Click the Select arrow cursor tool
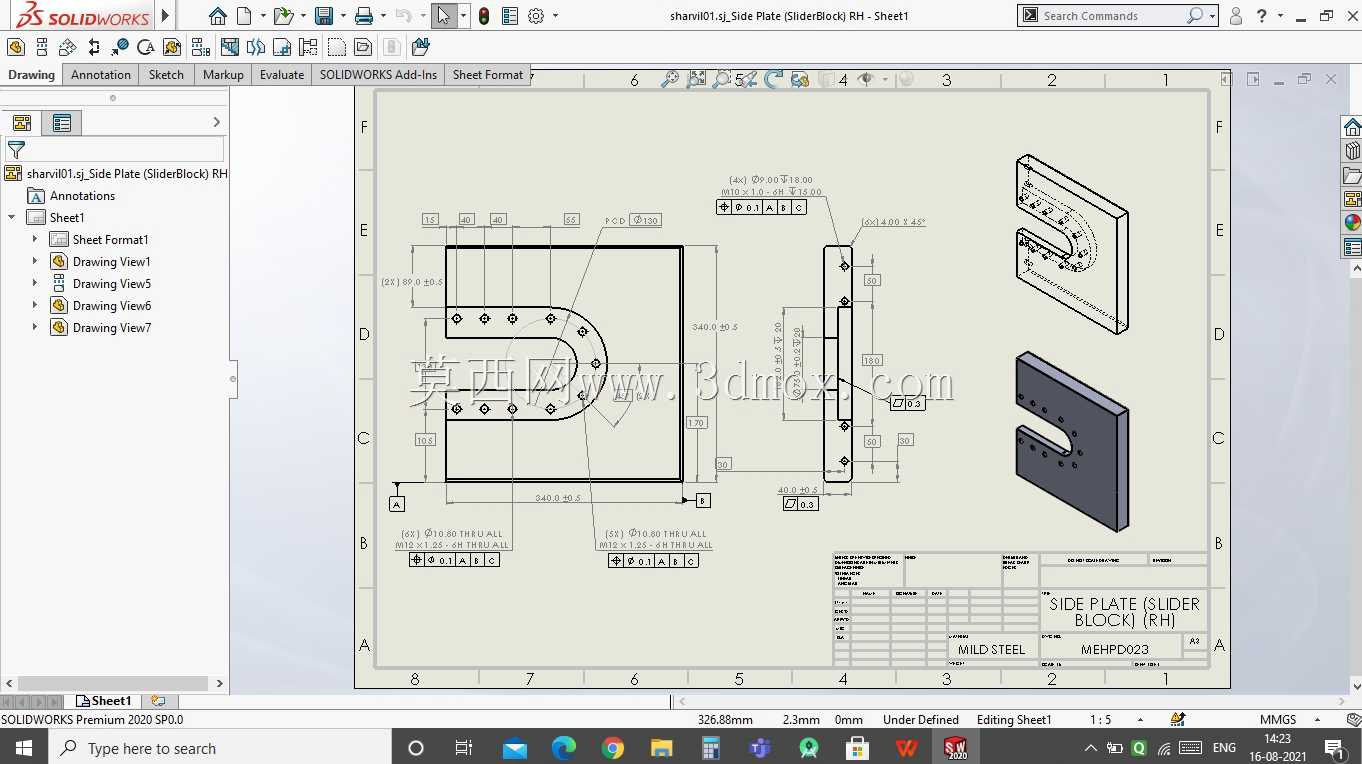 click(444, 16)
